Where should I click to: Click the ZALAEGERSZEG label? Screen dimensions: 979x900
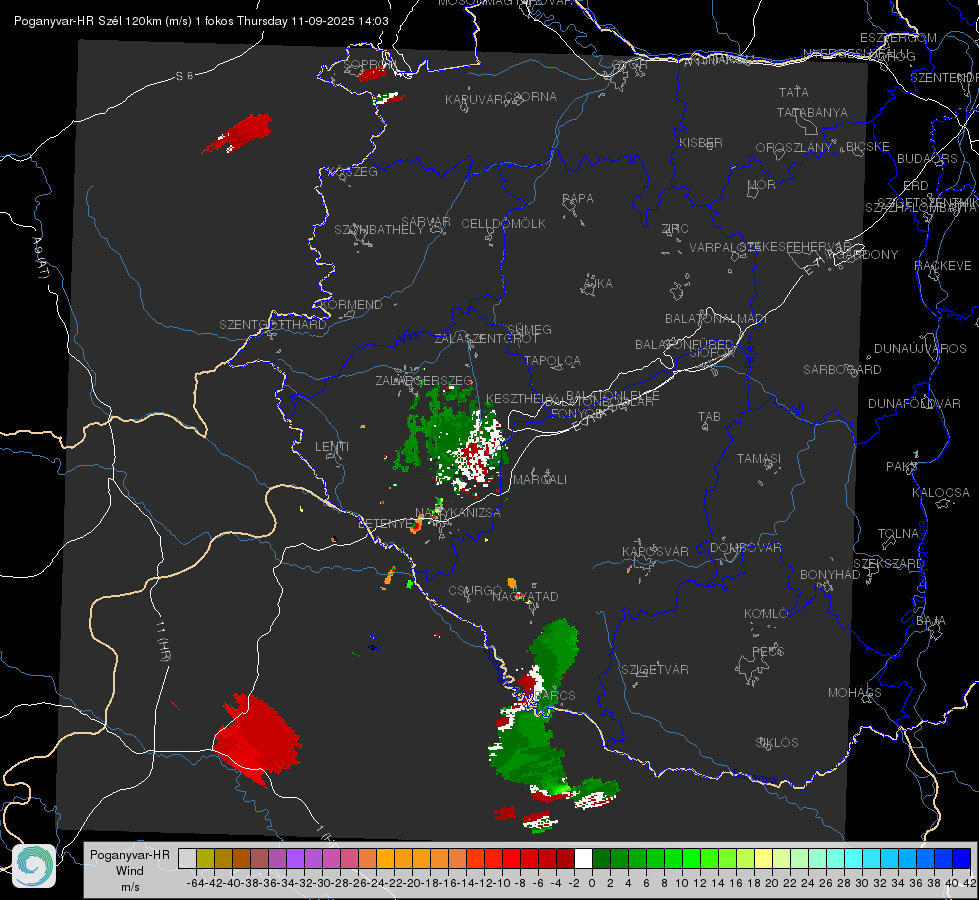tap(424, 380)
